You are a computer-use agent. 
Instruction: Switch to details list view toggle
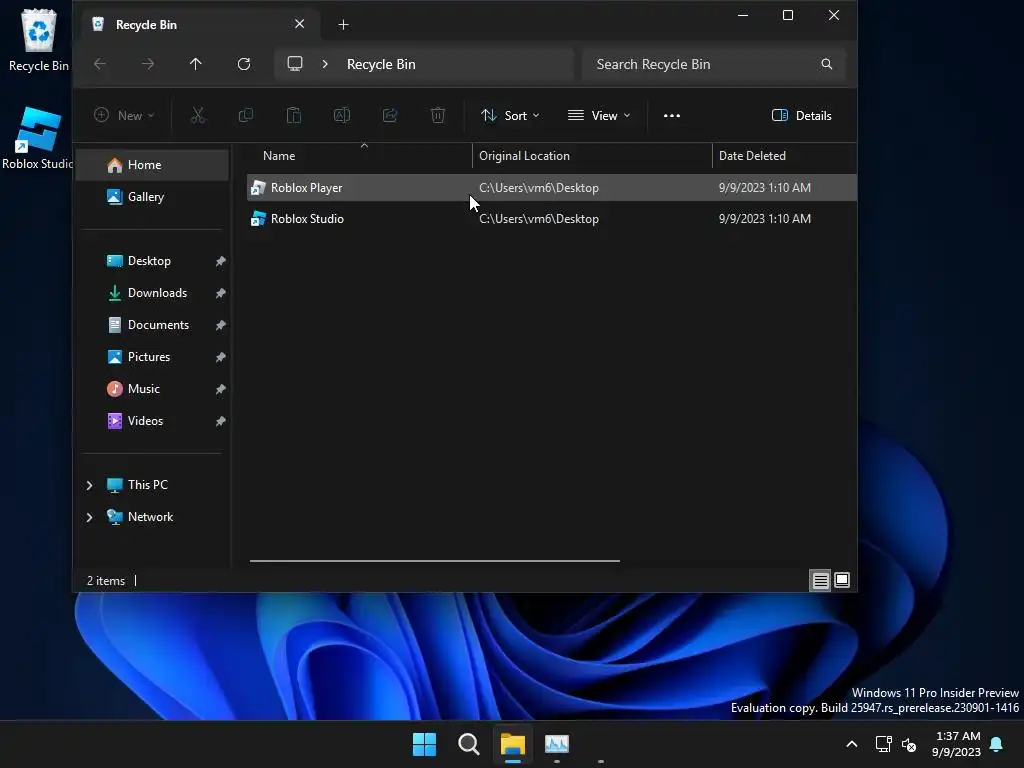[x=821, y=580]
